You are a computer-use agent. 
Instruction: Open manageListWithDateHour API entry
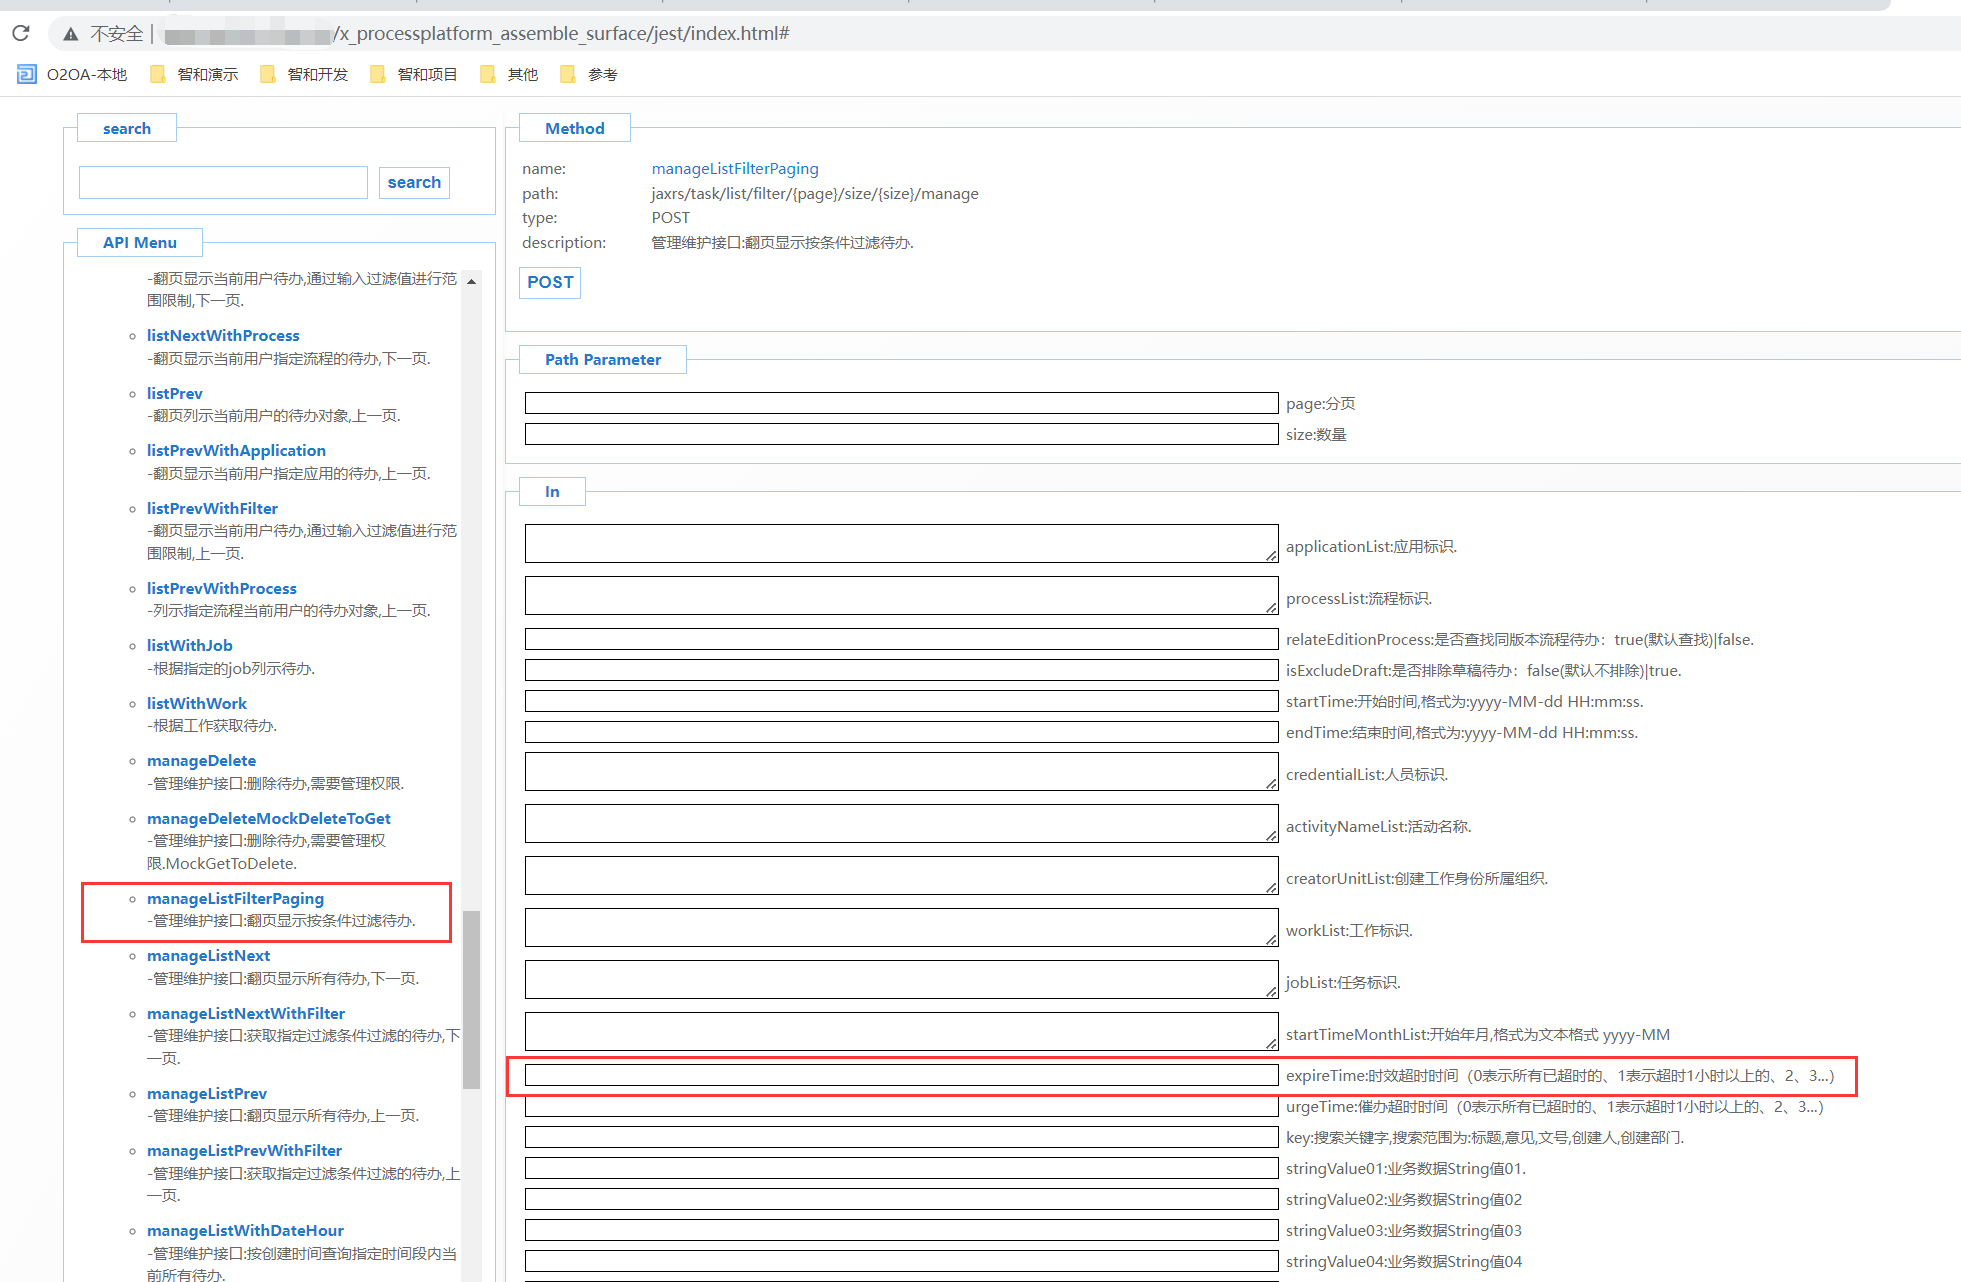(x=245, y=1231)
